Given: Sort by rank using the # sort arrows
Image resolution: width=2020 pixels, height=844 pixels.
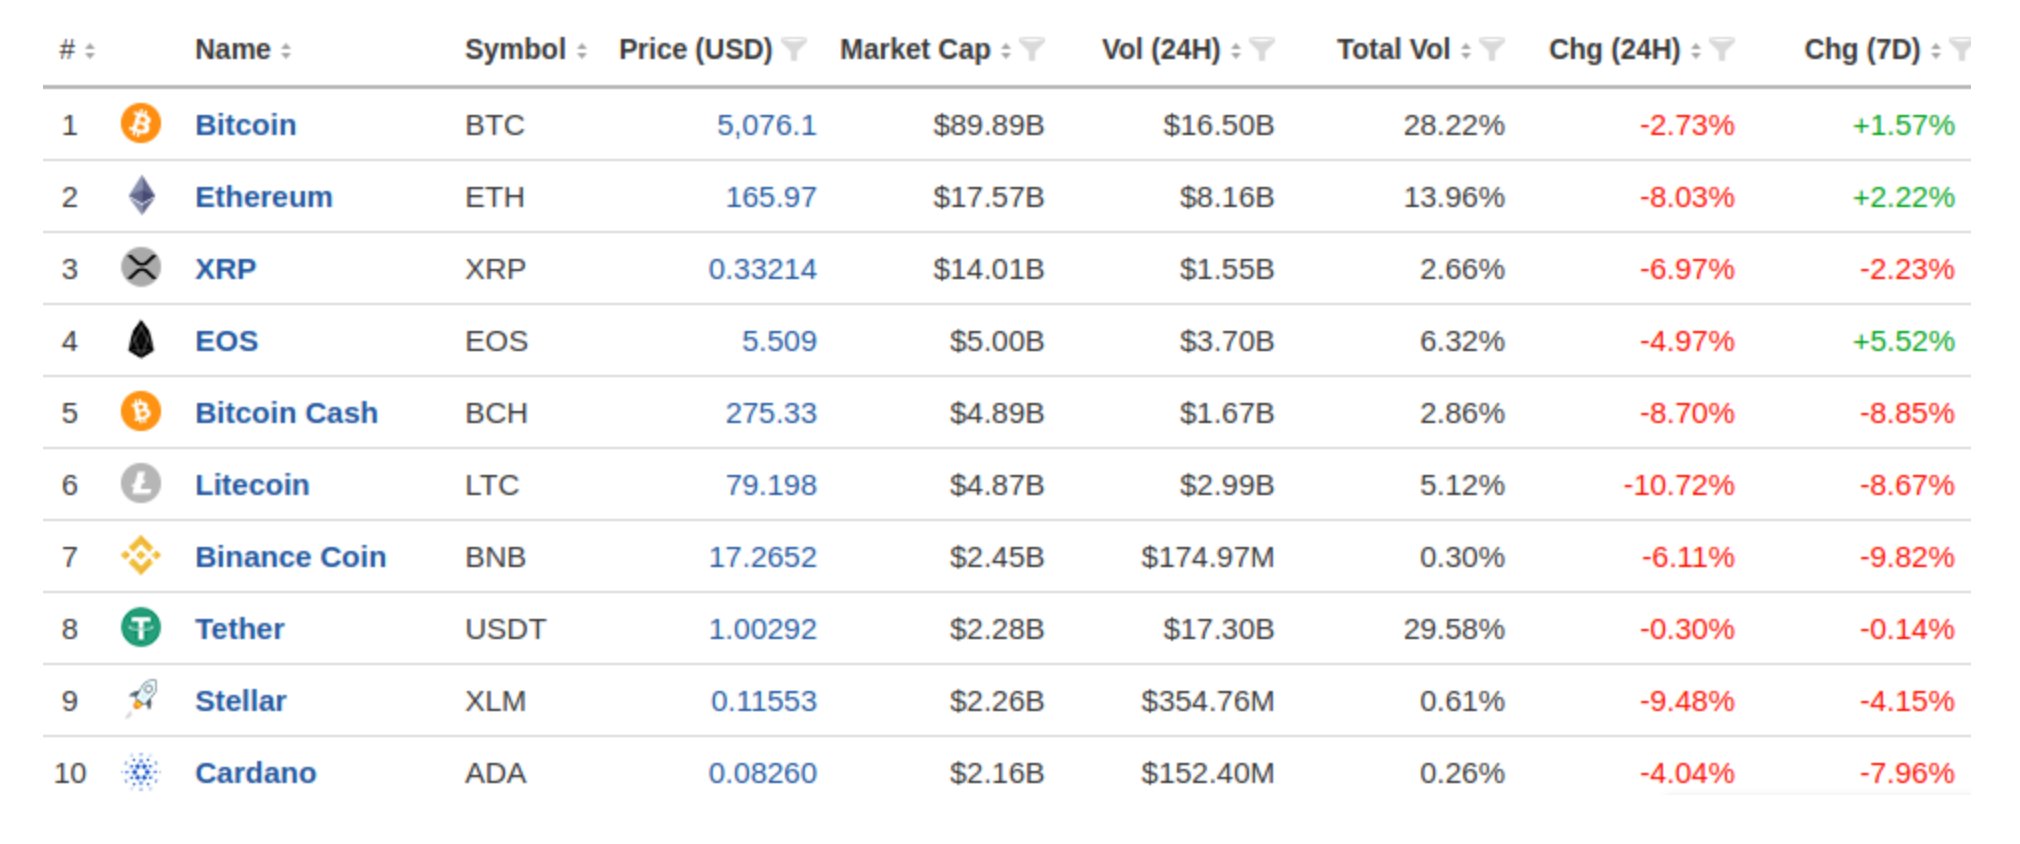Looking at the screenshot, I should click(90, 50).
